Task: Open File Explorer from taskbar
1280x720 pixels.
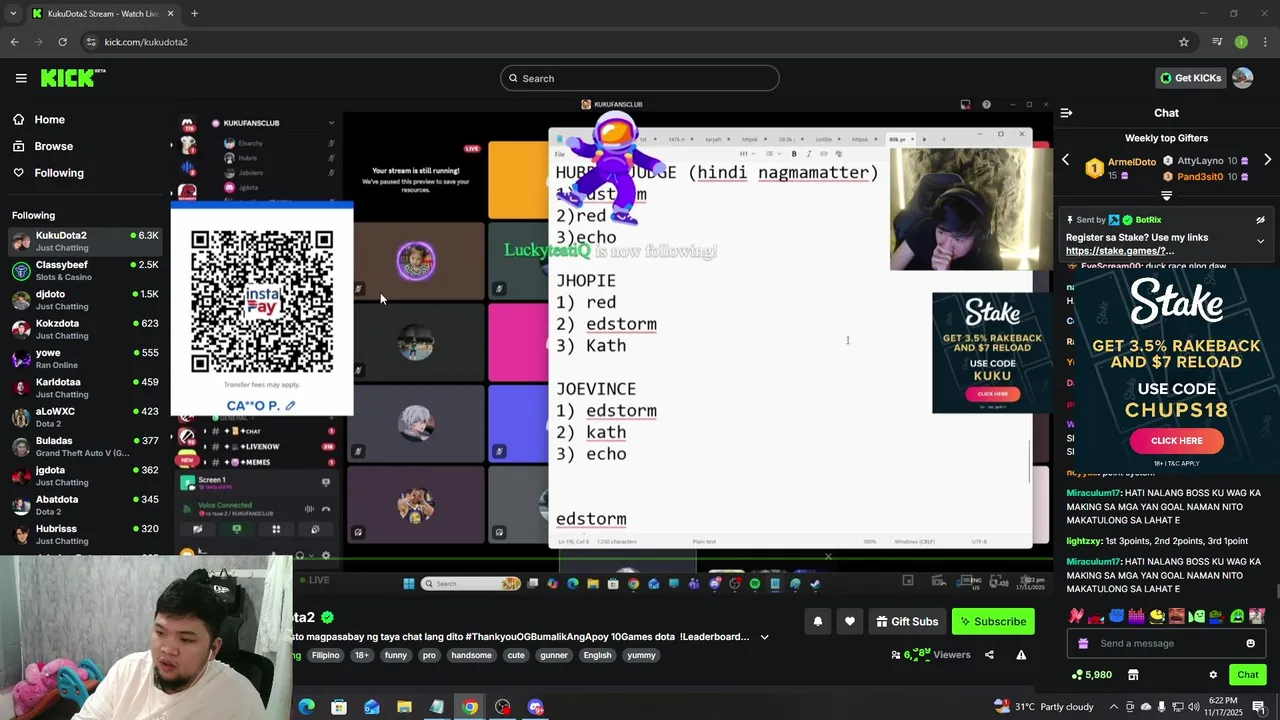Action: (x=404, y=707)
